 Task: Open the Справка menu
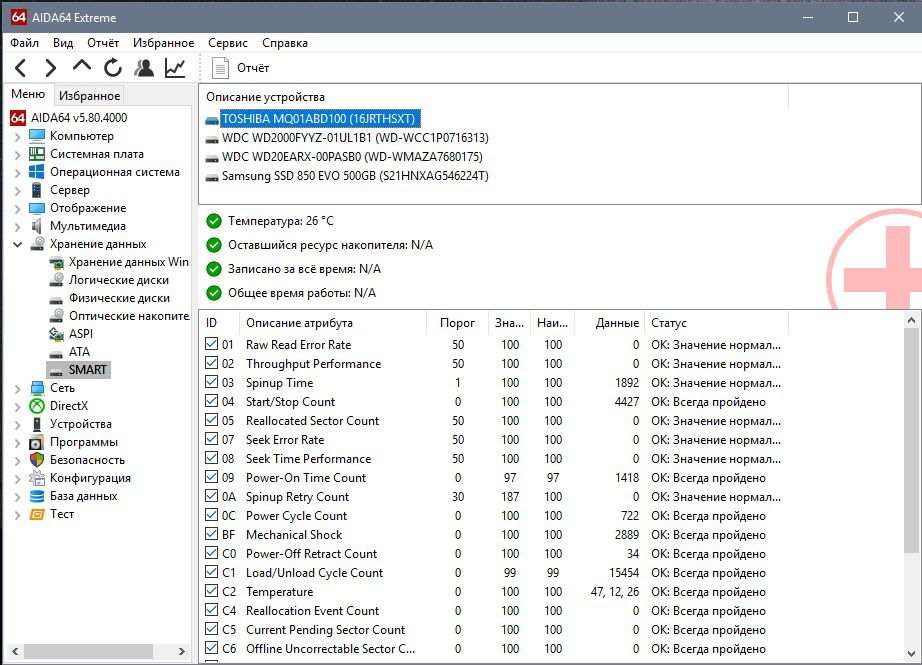[285, 43]
